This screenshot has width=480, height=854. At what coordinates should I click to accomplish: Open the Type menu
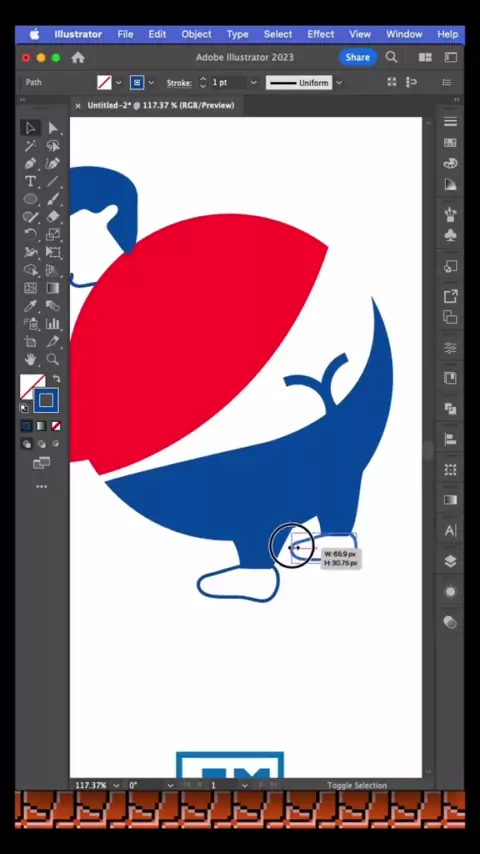click(x=238, y=34)
